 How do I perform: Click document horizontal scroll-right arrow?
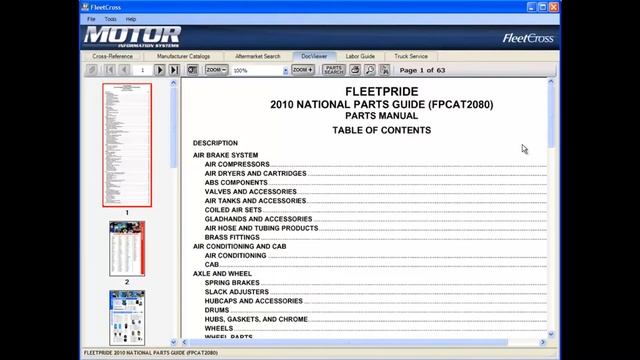pos(542,342)
